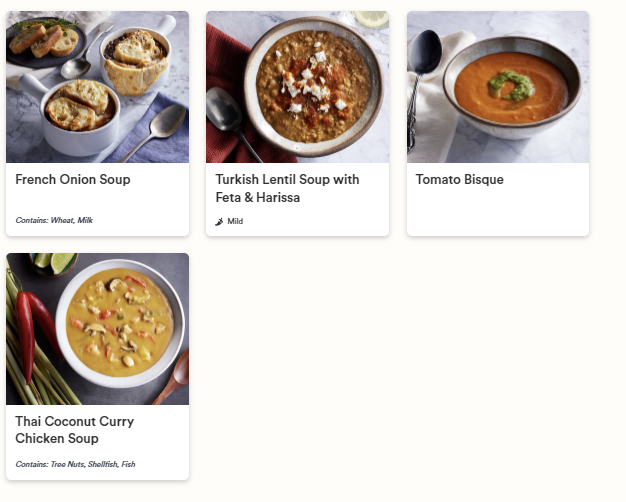Click the lime halves in Thai soup photo
626x502 pixels.
point(58,263)
